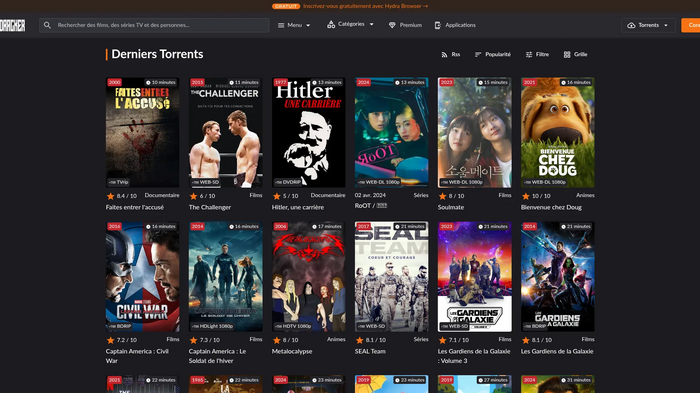
Task: Open the Captain America Soldat de l'hiver poster
Action: tap(225, 277)
